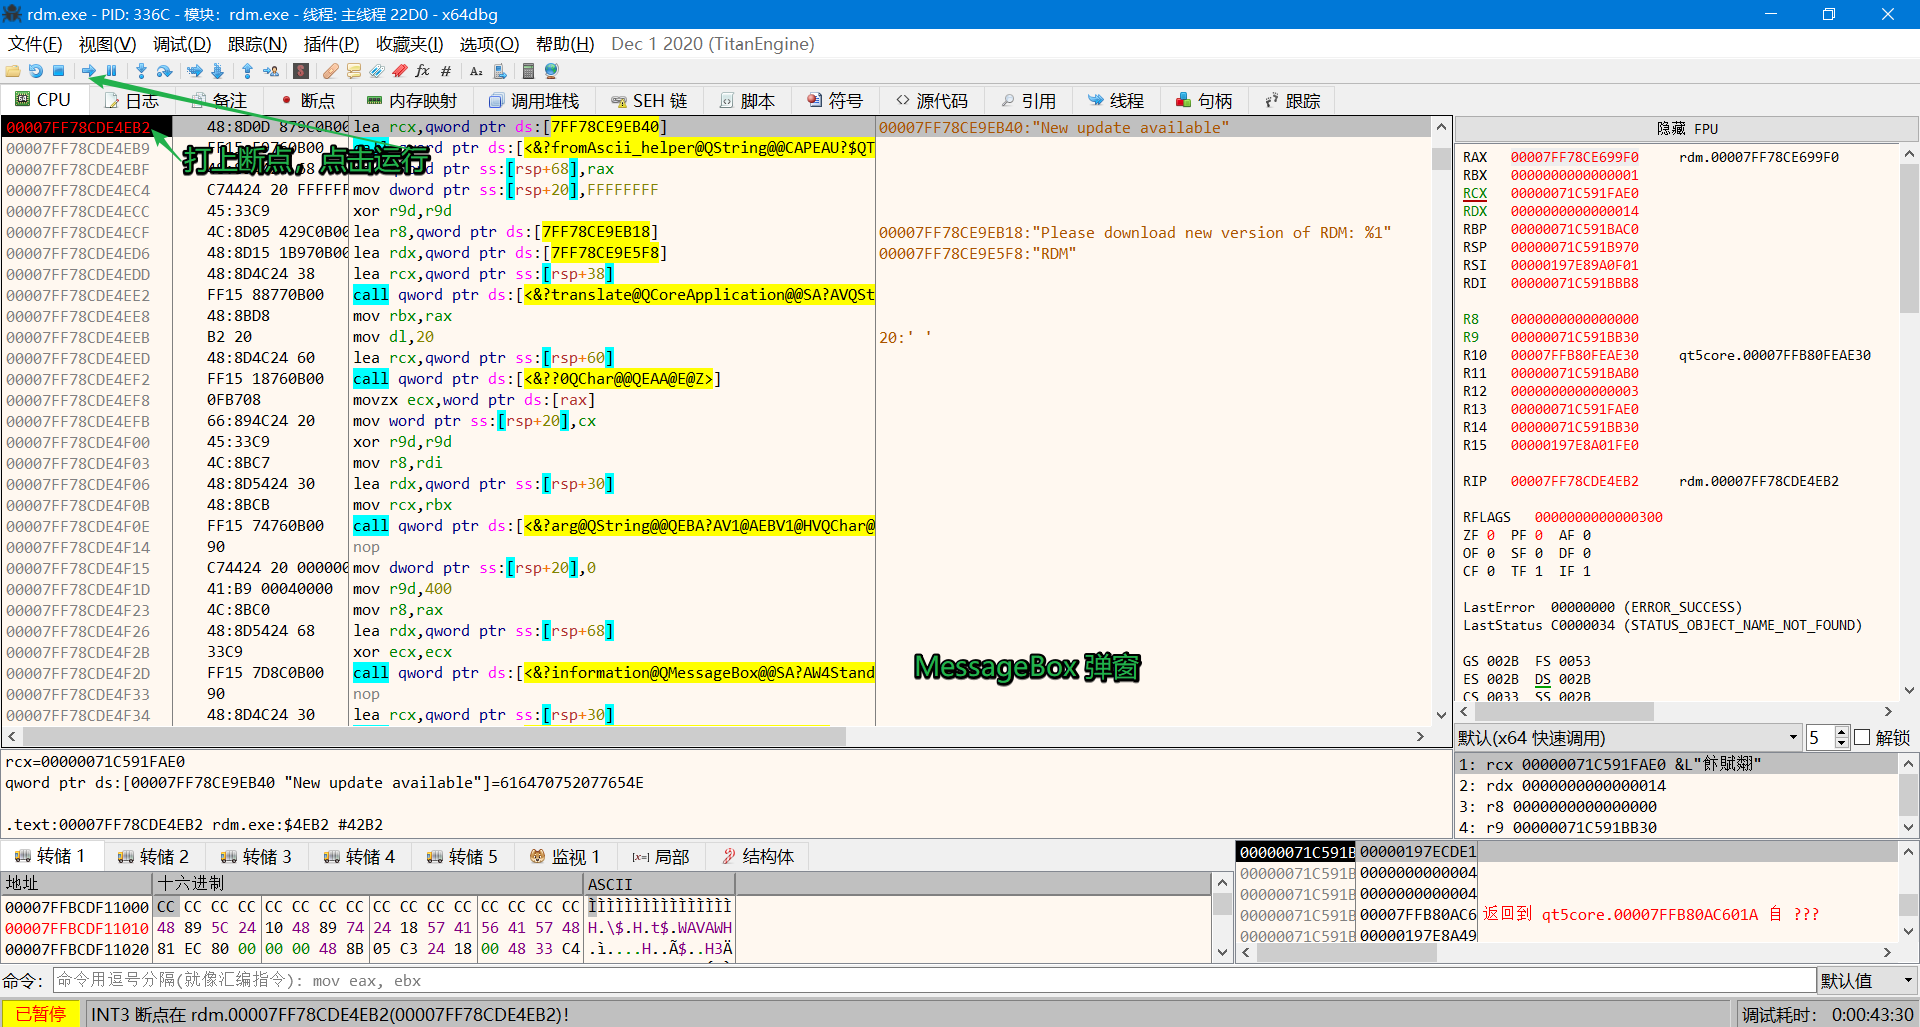Click the String references A icon
The height and width of the screenshot is (1027, 1920).
(476, 71)
